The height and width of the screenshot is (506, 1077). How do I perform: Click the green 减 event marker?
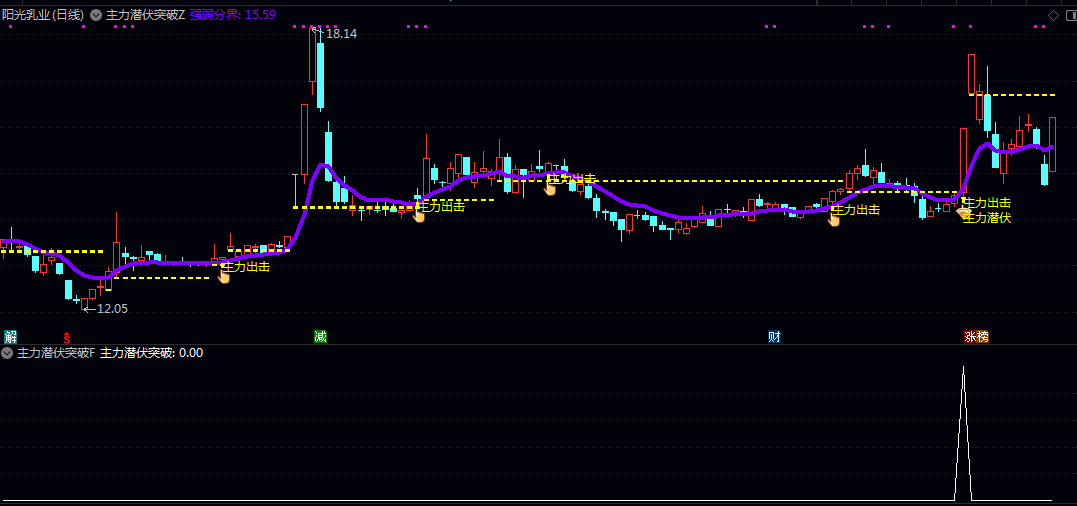[320, 336]
